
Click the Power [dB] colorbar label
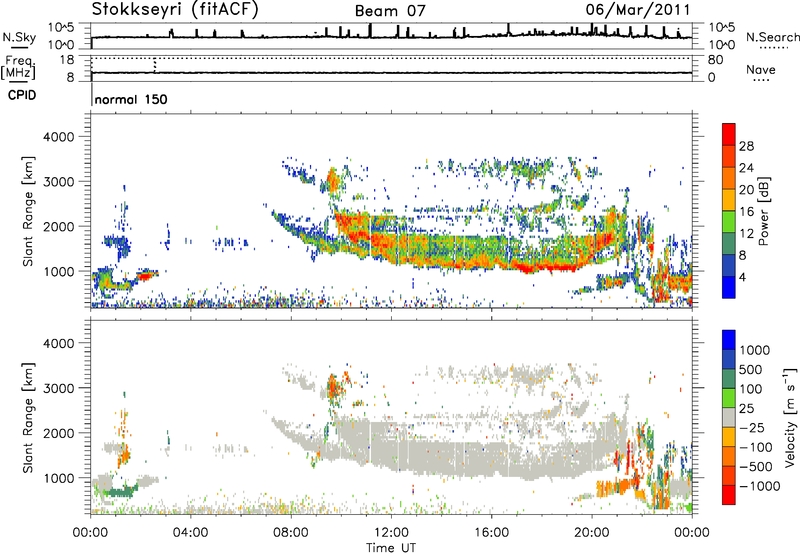(x=763, y=211)
